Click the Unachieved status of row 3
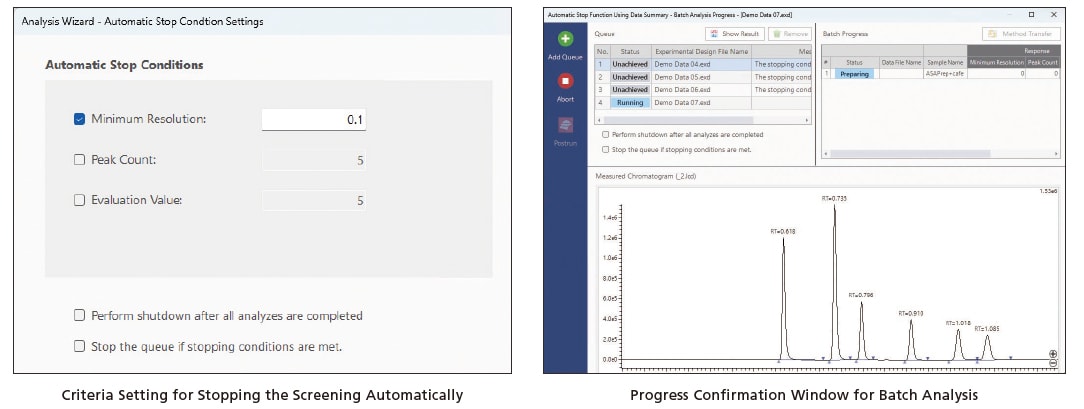The image size is (1084, 409). [x=630, y=90]
